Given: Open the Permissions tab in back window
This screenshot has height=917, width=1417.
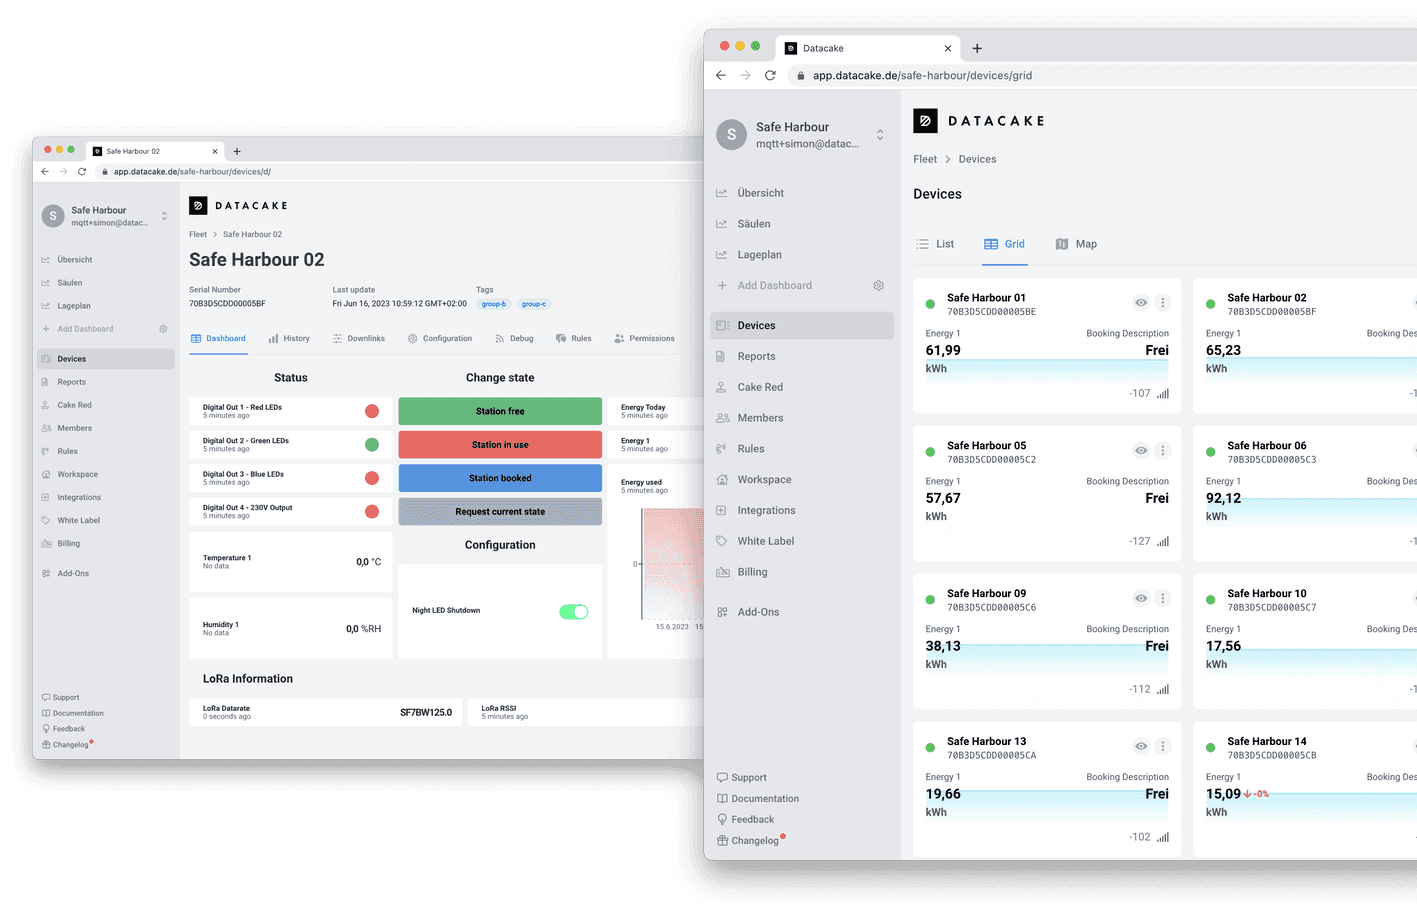Looking at the screenshot, I should click(x=645, y=339).
